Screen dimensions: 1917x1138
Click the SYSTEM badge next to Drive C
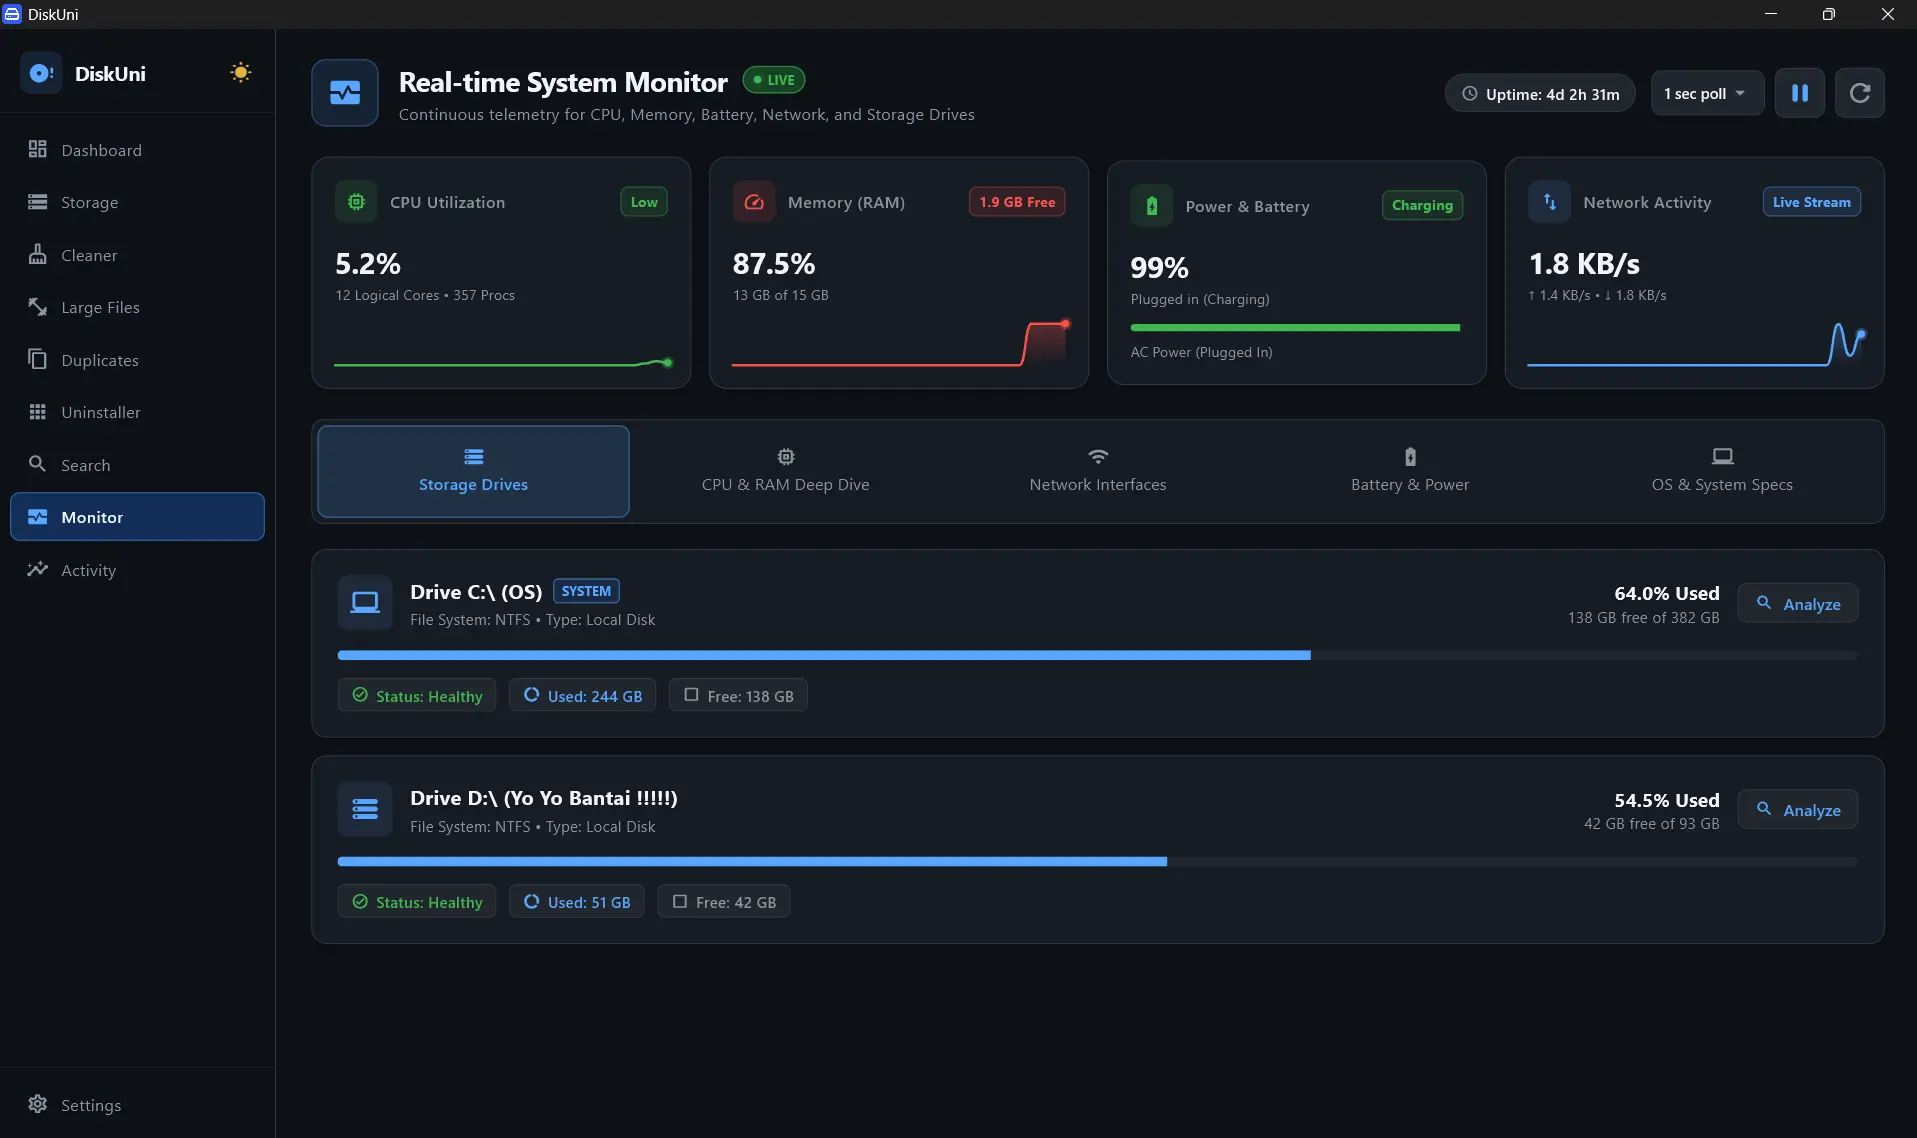click(586, 591)
